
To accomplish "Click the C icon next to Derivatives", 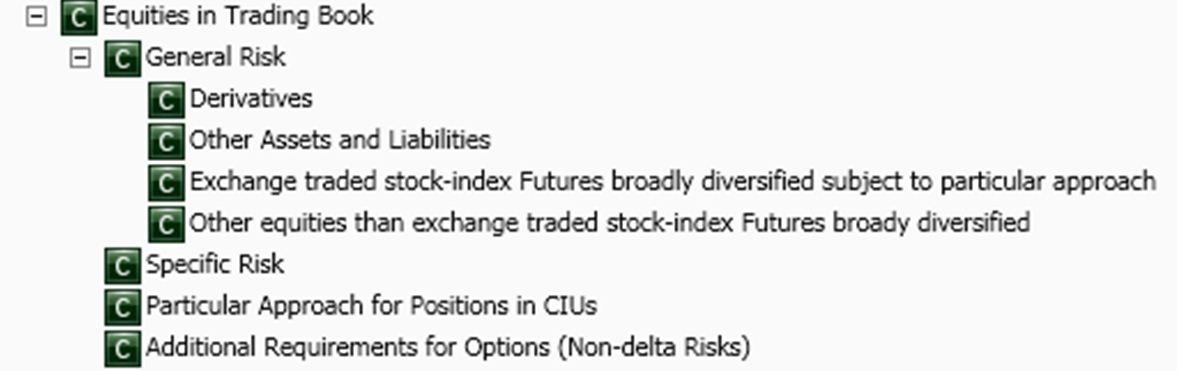I will pos(167,100).
